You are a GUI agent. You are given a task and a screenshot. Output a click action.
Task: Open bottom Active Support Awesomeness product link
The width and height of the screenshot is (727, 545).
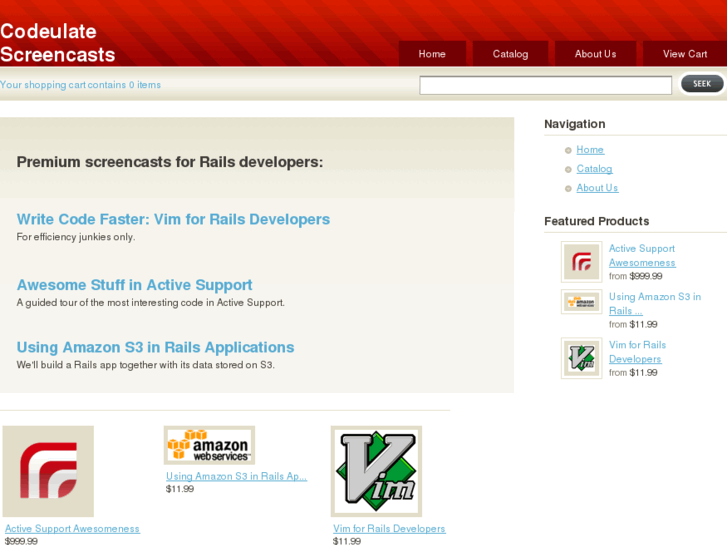[x=72, y=529]
